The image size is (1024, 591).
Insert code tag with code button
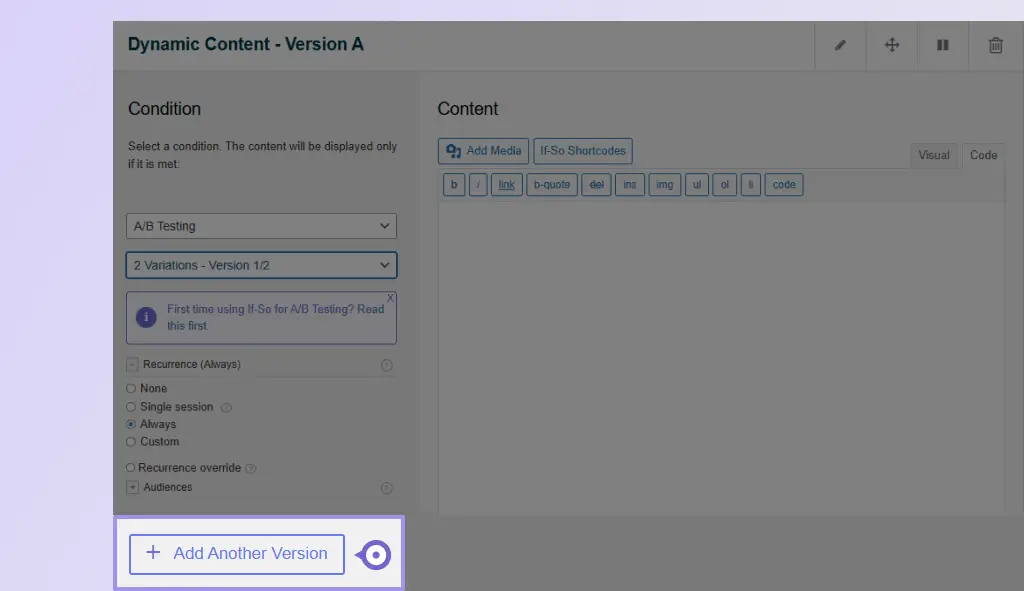[x=784, y=185]
